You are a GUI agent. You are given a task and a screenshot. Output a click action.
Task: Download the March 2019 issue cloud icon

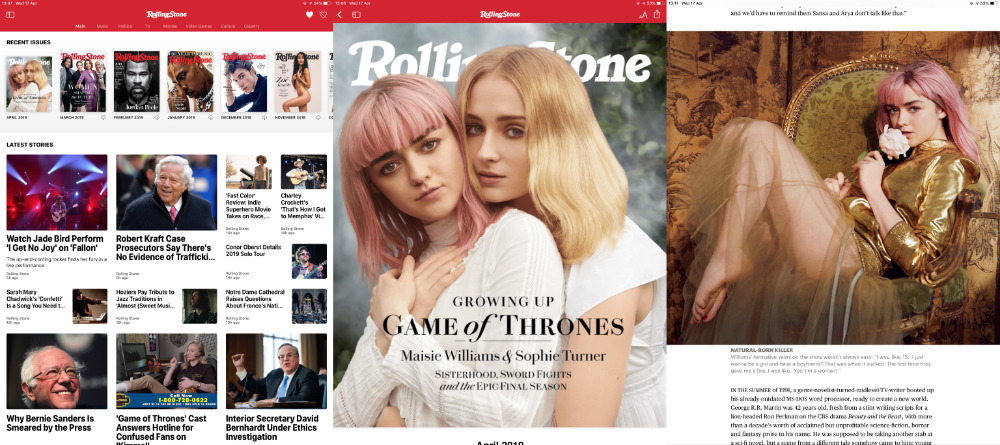point(103,117)
